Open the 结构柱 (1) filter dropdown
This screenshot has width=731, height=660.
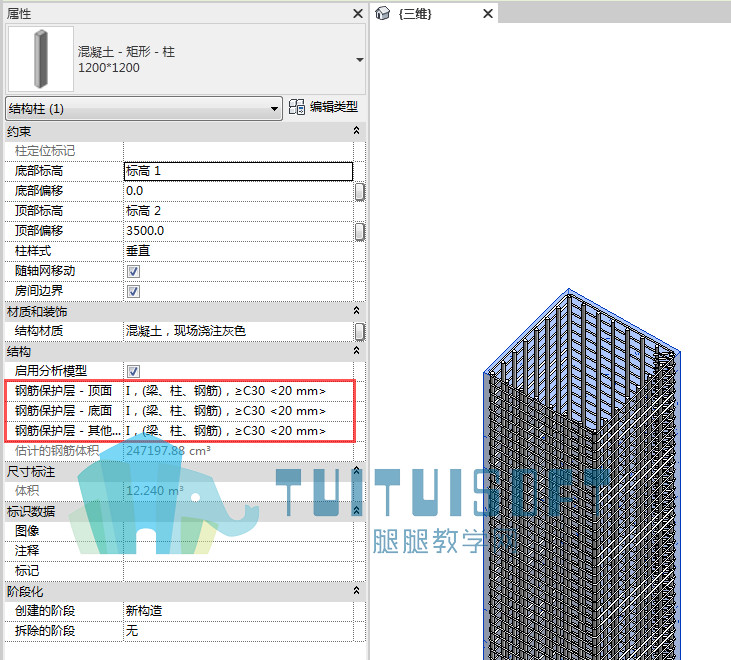(x=144, y=109)
